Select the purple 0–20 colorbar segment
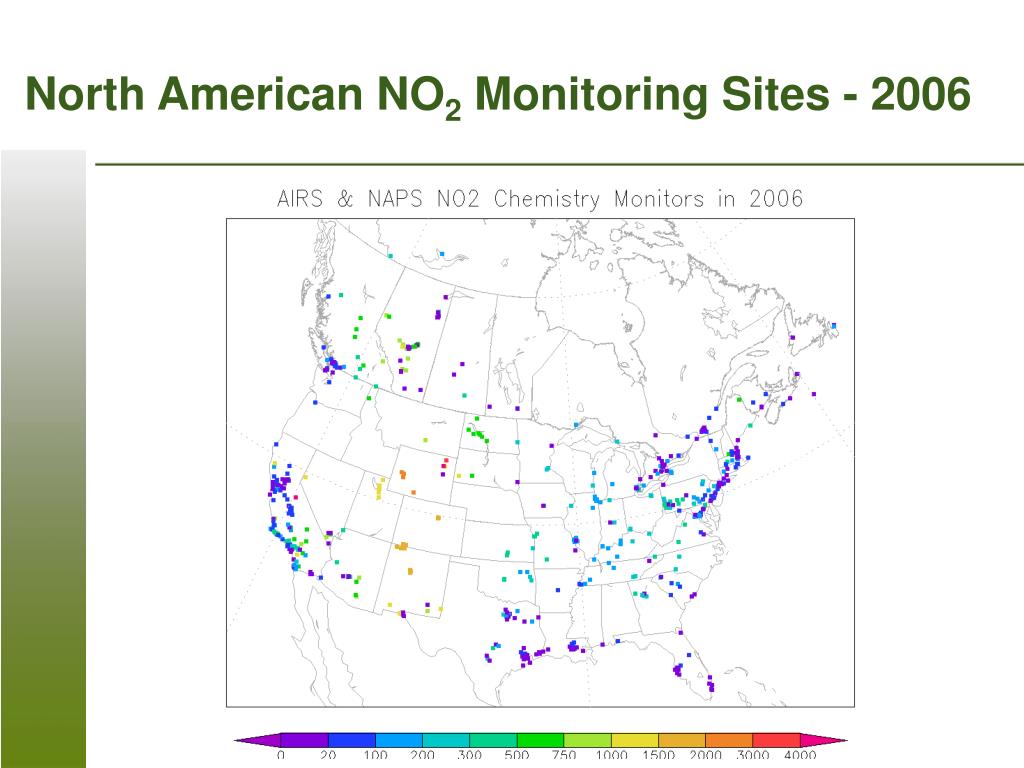The width and height of the screenshot is (1024, 768). coord(304,740)
